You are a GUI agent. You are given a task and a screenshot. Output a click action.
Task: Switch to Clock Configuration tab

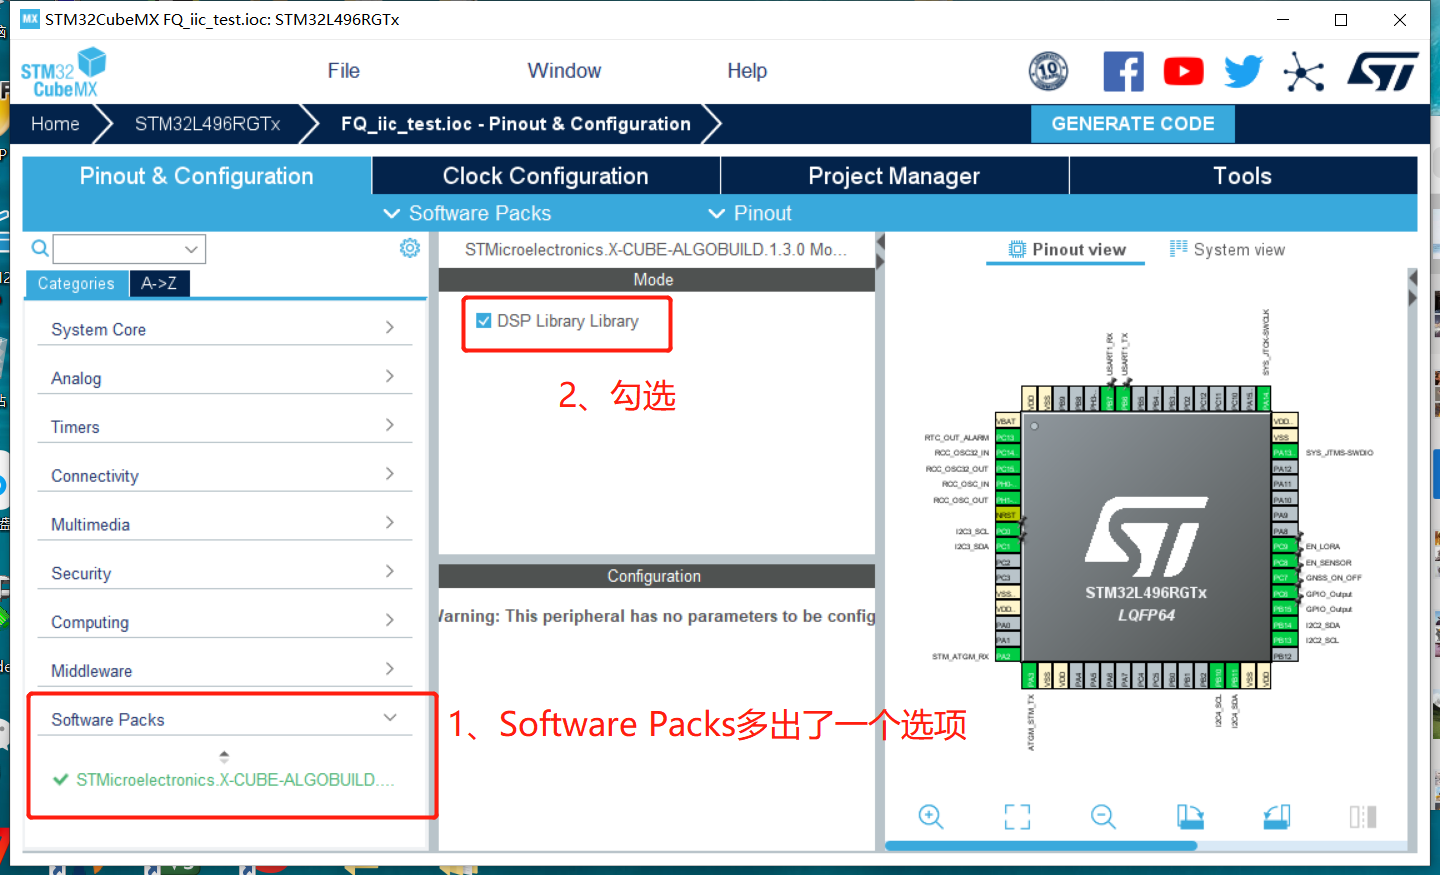tap(546, 176)
